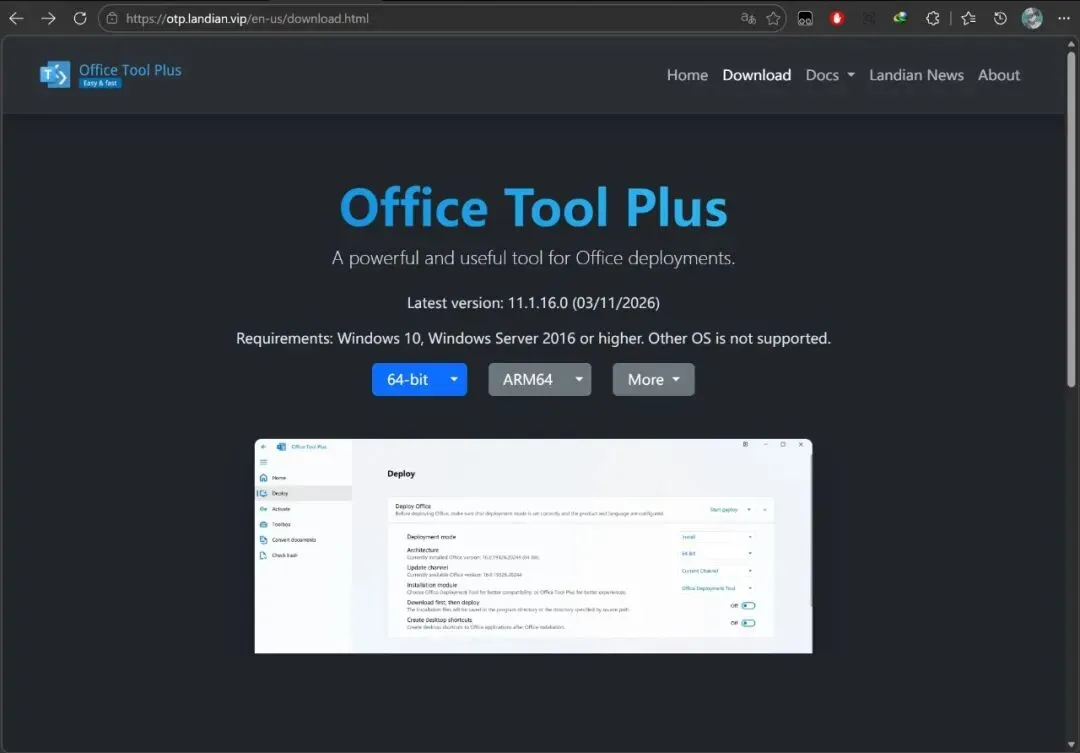Image resolution: width=1080 pixels, height=753 pixels.
Task: Open the More downloads dropdown
Action: 654,380
